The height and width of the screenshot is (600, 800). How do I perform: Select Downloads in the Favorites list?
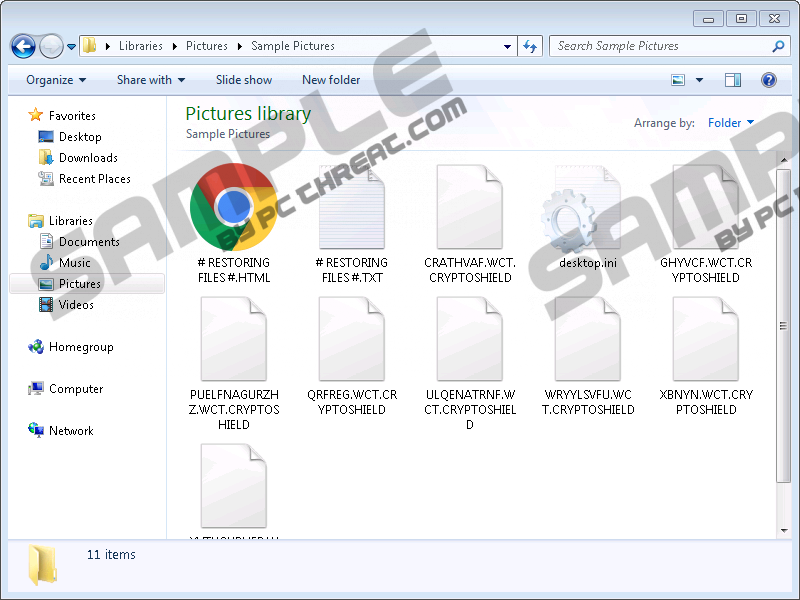coord(88,158)
